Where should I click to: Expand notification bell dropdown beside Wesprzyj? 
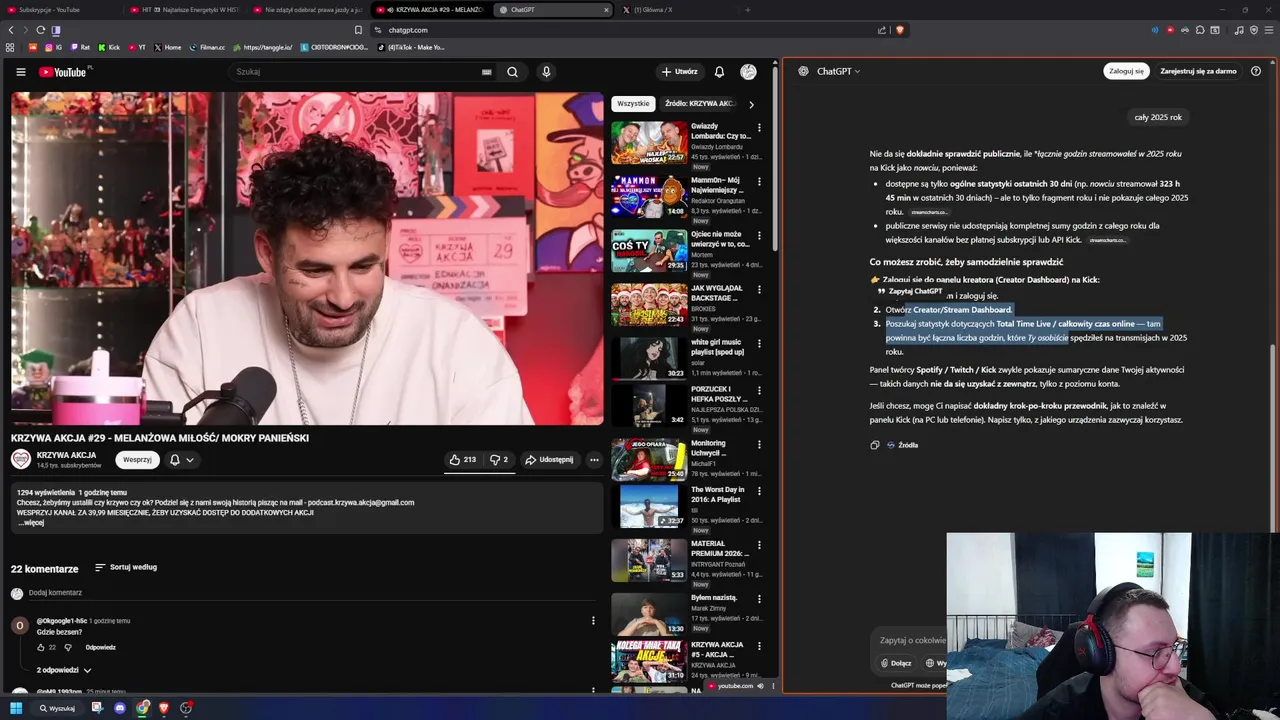click(182, 460)
